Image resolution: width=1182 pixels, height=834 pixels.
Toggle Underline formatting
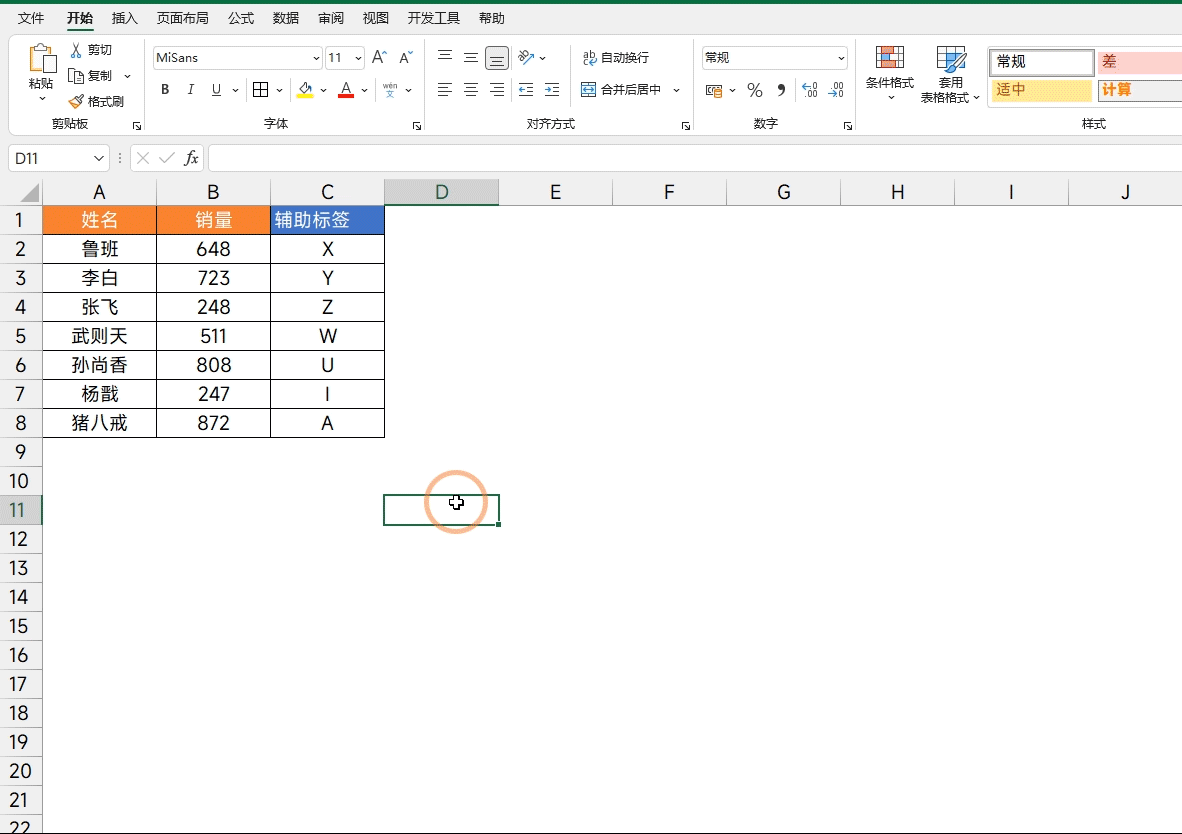tap(216, 90)
